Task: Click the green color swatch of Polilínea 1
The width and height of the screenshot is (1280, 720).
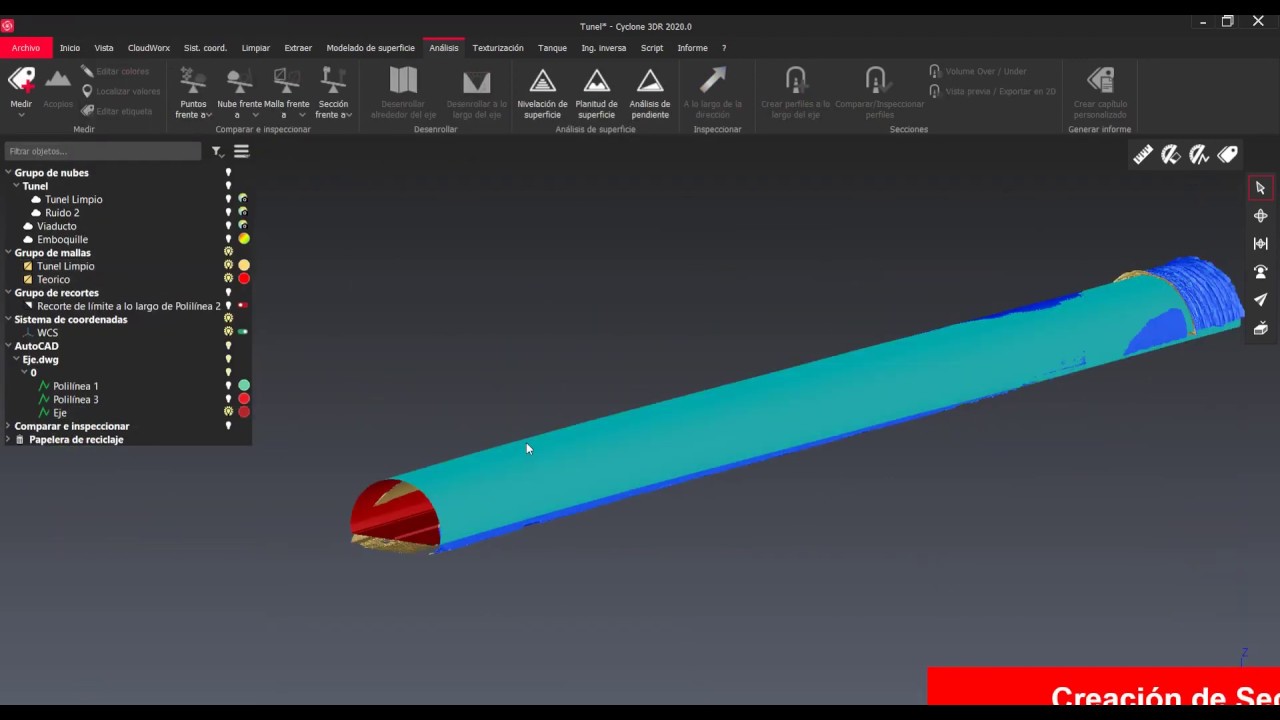Action: point(244,385)
